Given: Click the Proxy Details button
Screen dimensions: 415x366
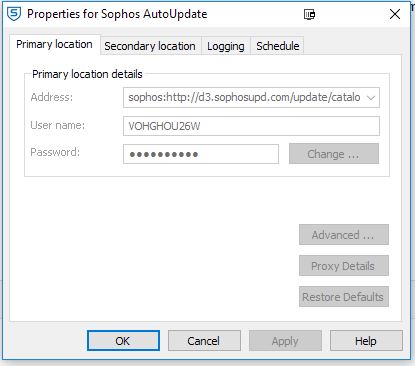Looking at the screenshot, I should (344, 266).
